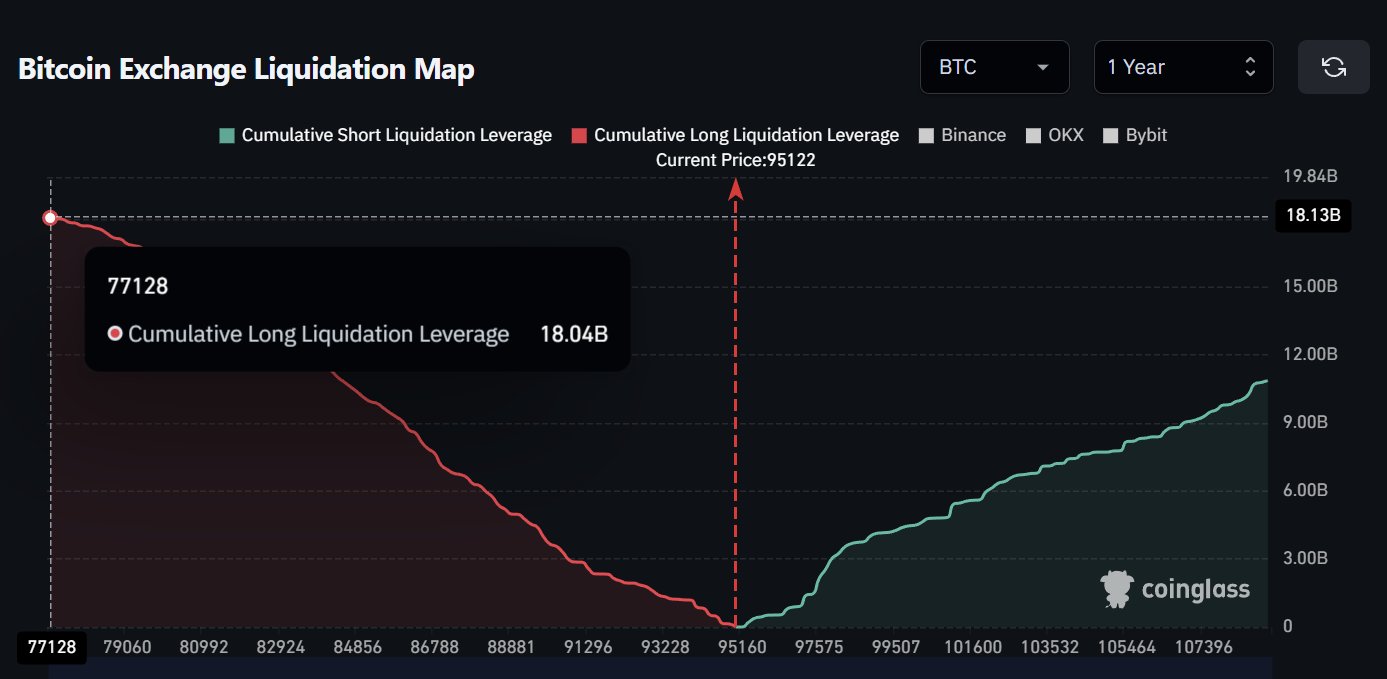Click the Current Price:95122 label
Viewport: 1387px width, 679px height.
735,160
